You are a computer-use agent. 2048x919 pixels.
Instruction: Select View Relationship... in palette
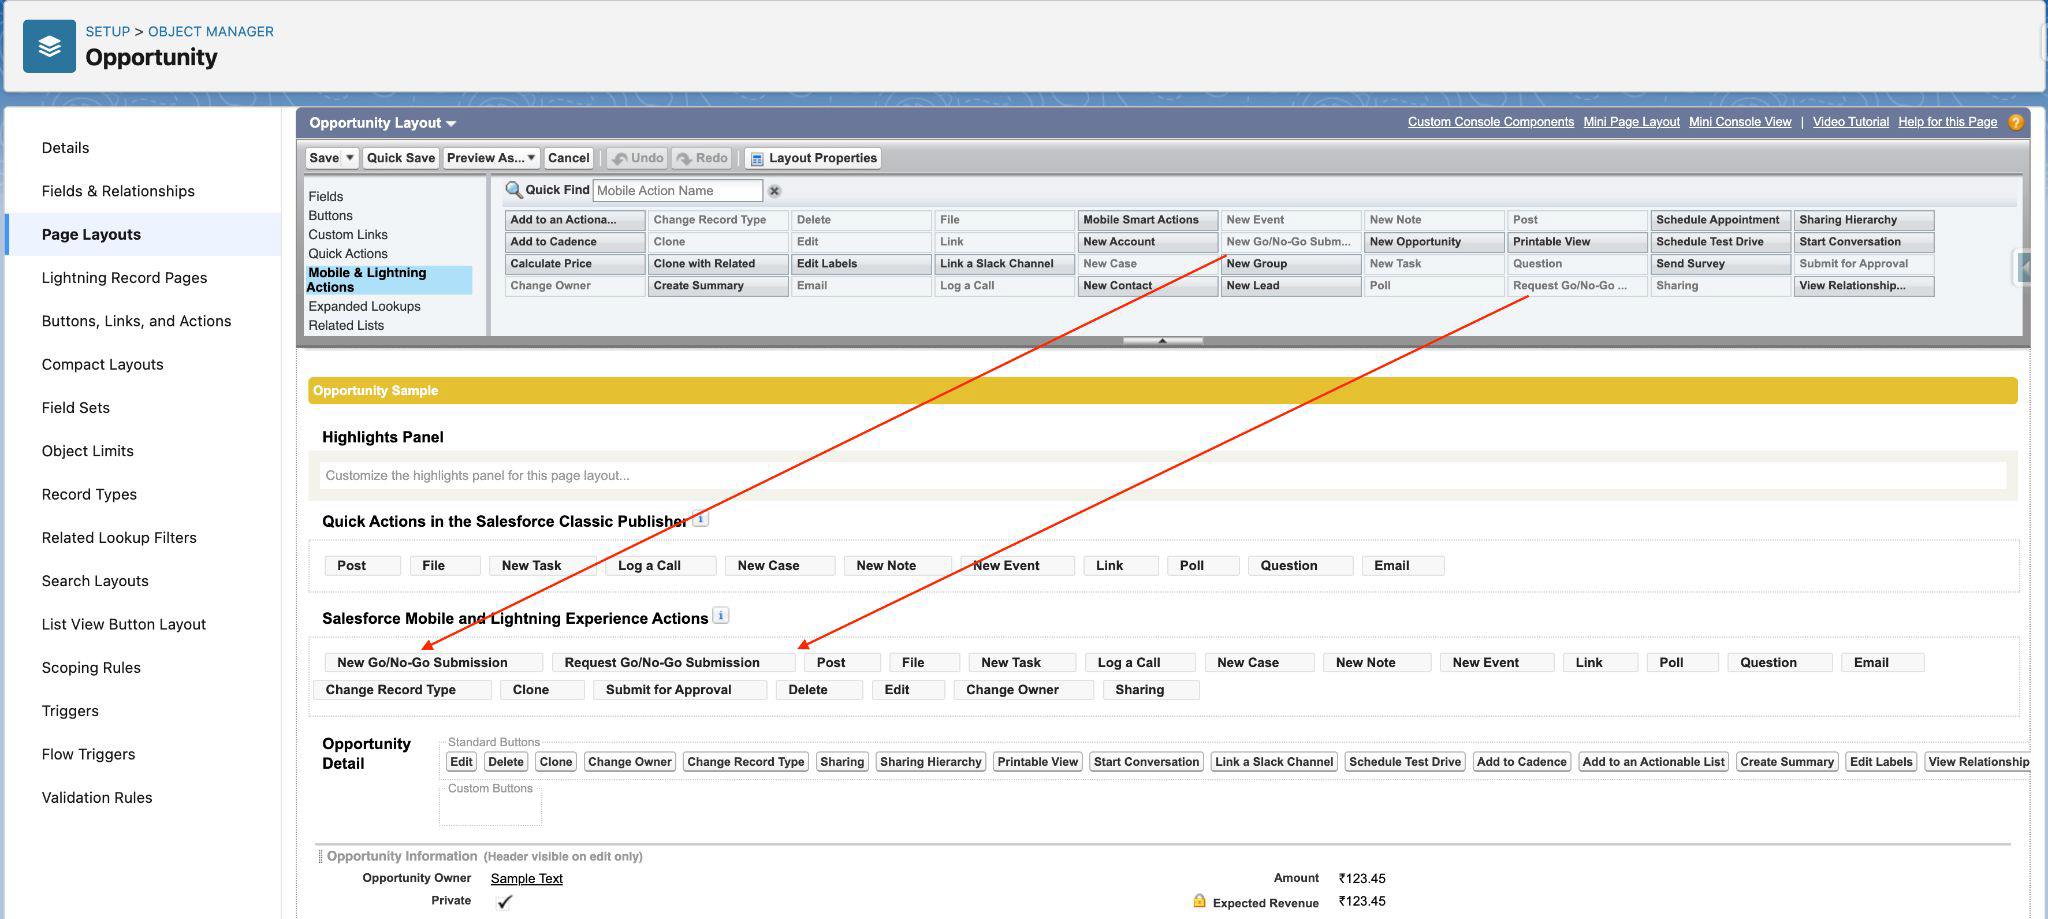coord(1863,286)
